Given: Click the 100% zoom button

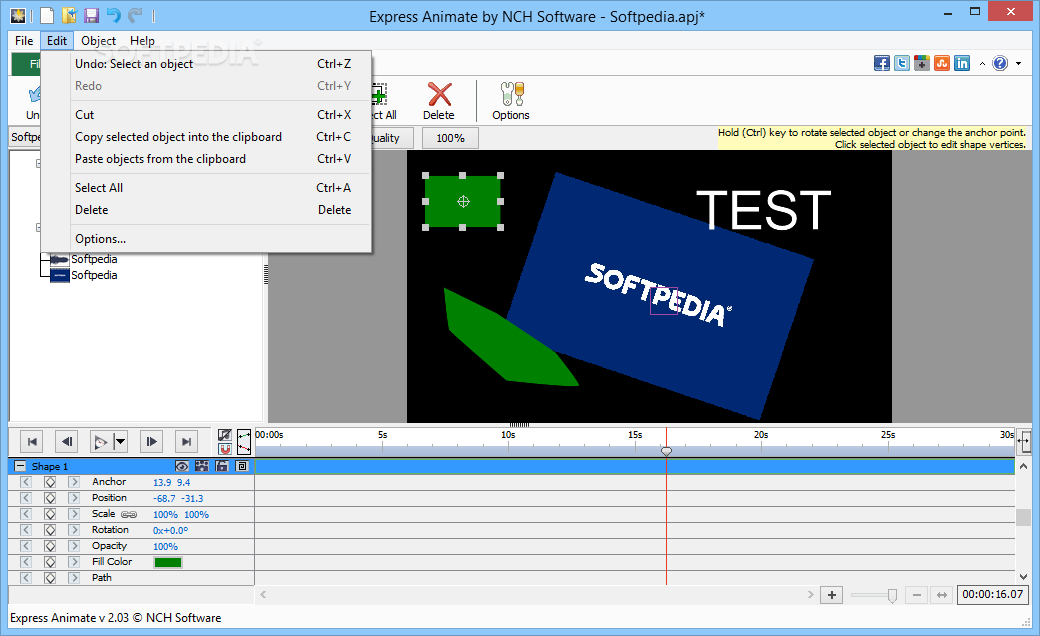Looking at the screenshot, I should coord(450,138).
